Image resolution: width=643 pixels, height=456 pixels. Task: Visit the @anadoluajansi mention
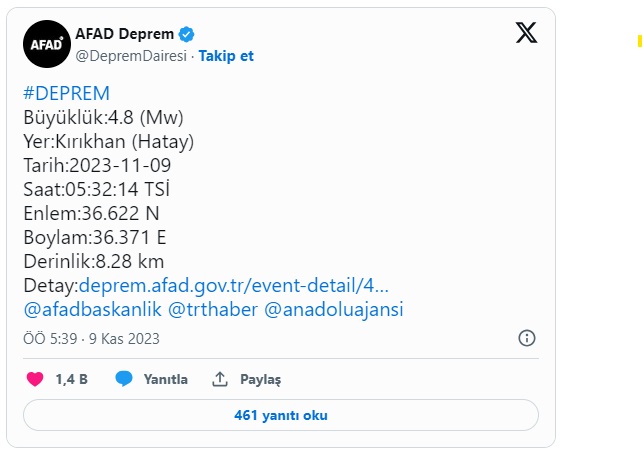pos(333,310)
